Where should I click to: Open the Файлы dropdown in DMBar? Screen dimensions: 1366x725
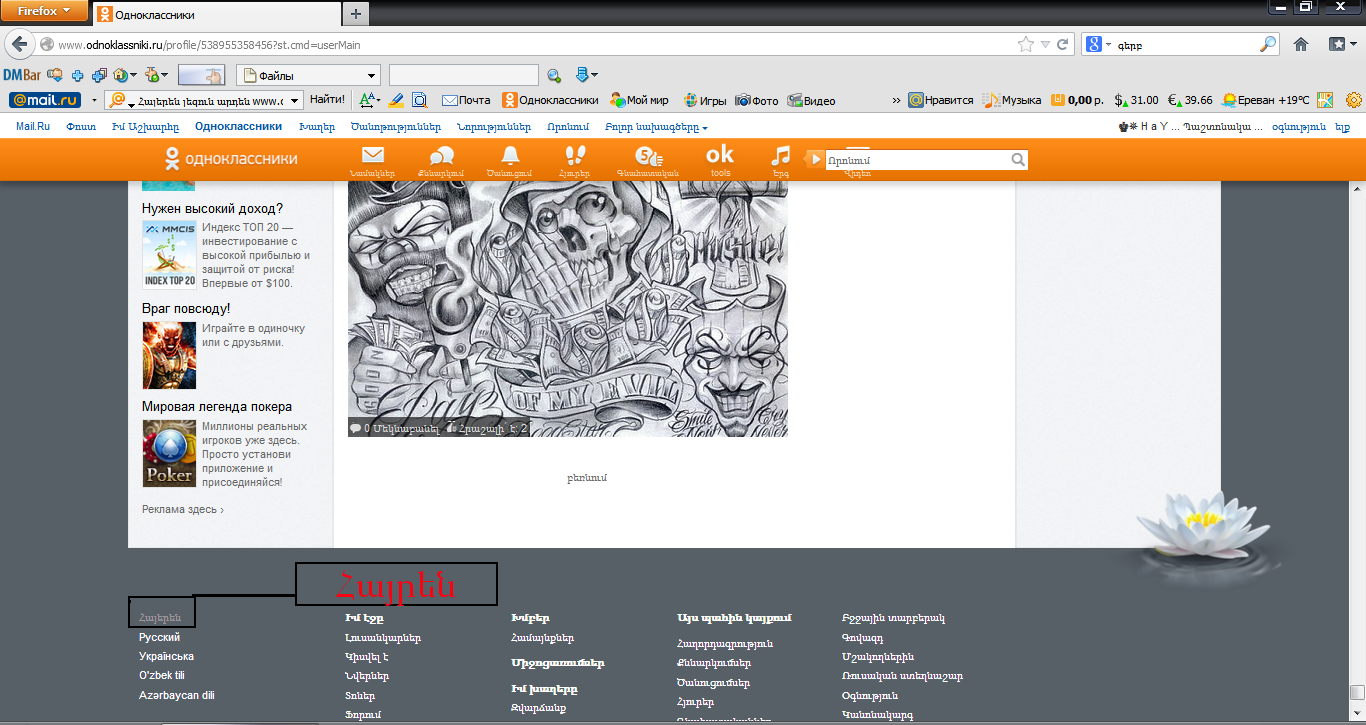pyautogui.click(x=308, y=75)
